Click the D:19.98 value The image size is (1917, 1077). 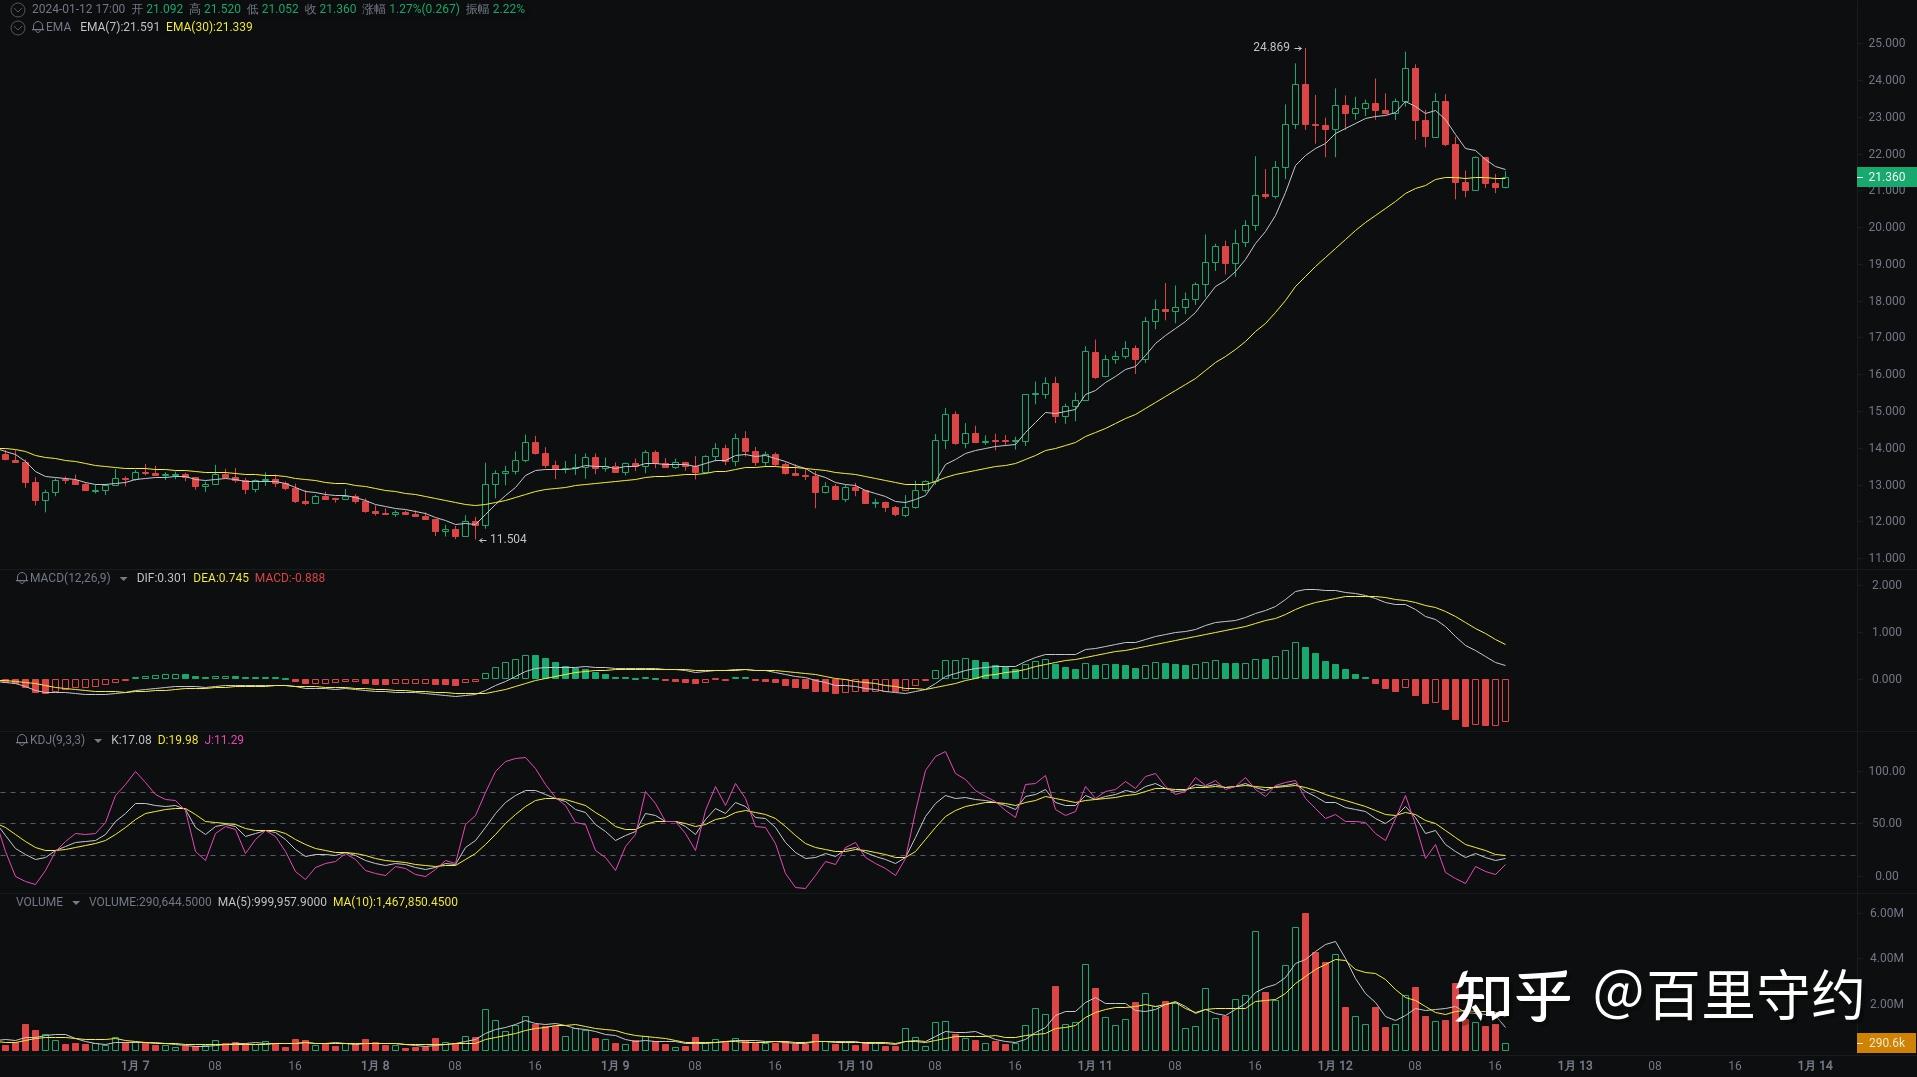click(178, 740)
